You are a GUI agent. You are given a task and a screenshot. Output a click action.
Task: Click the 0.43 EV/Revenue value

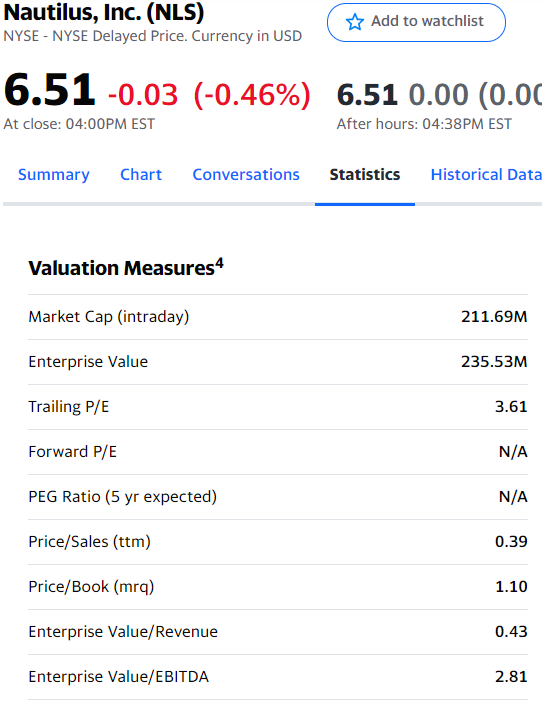click(x=511, y=632)
